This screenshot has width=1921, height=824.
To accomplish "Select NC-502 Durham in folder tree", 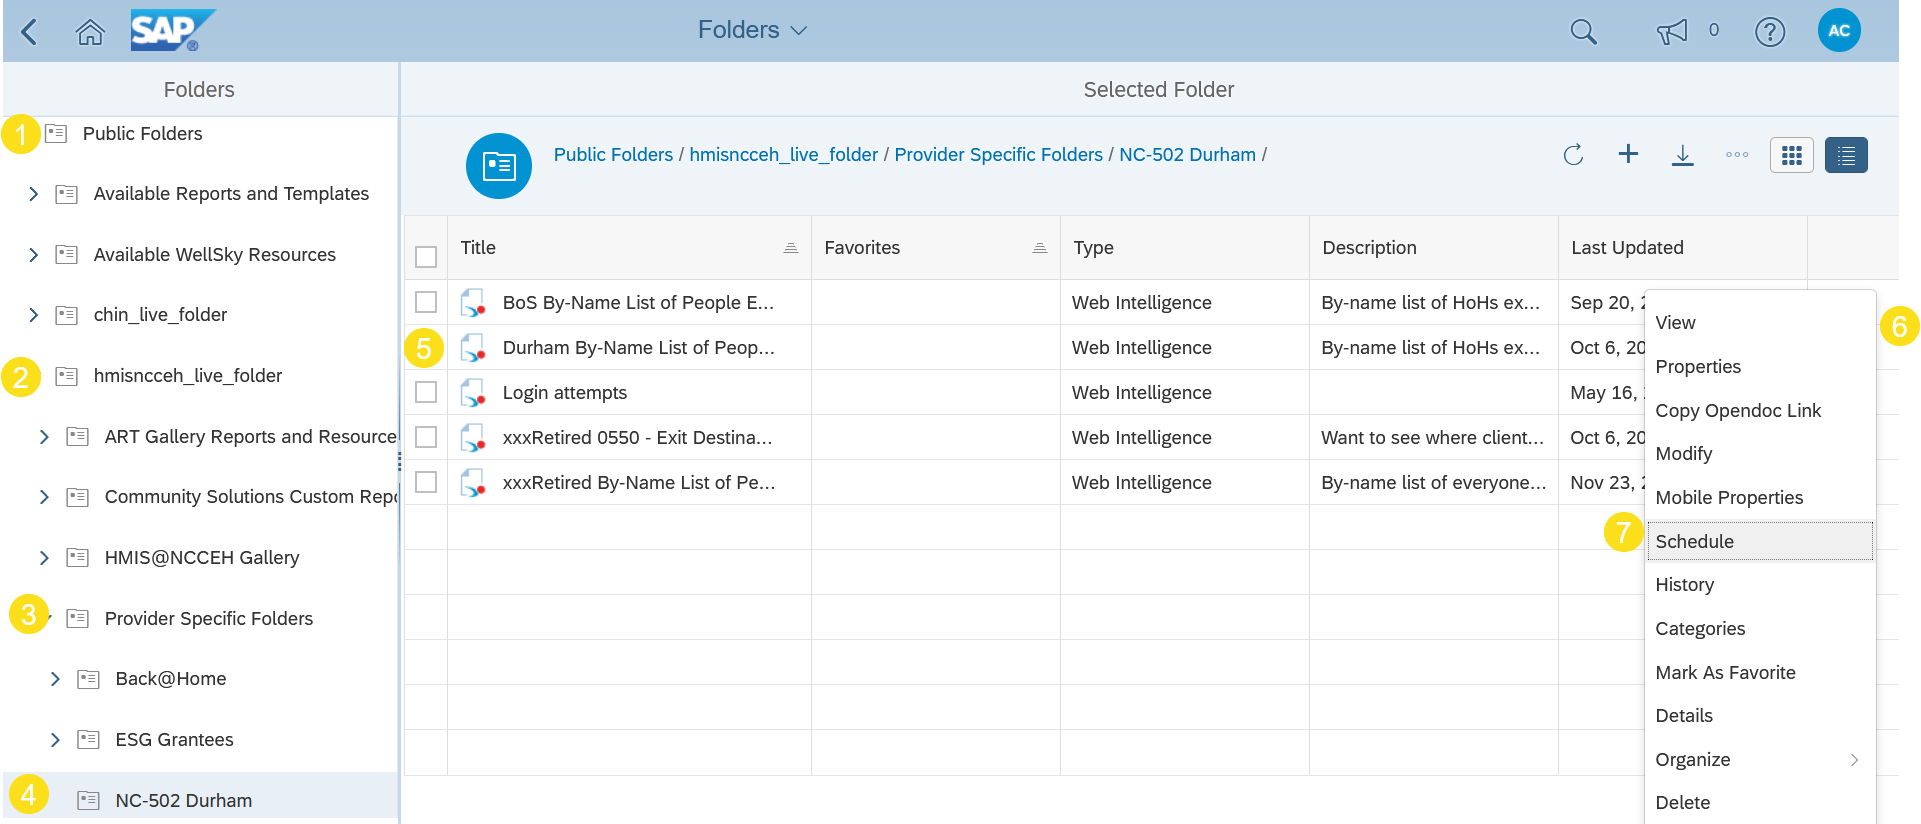I will (x=183, y=800).
